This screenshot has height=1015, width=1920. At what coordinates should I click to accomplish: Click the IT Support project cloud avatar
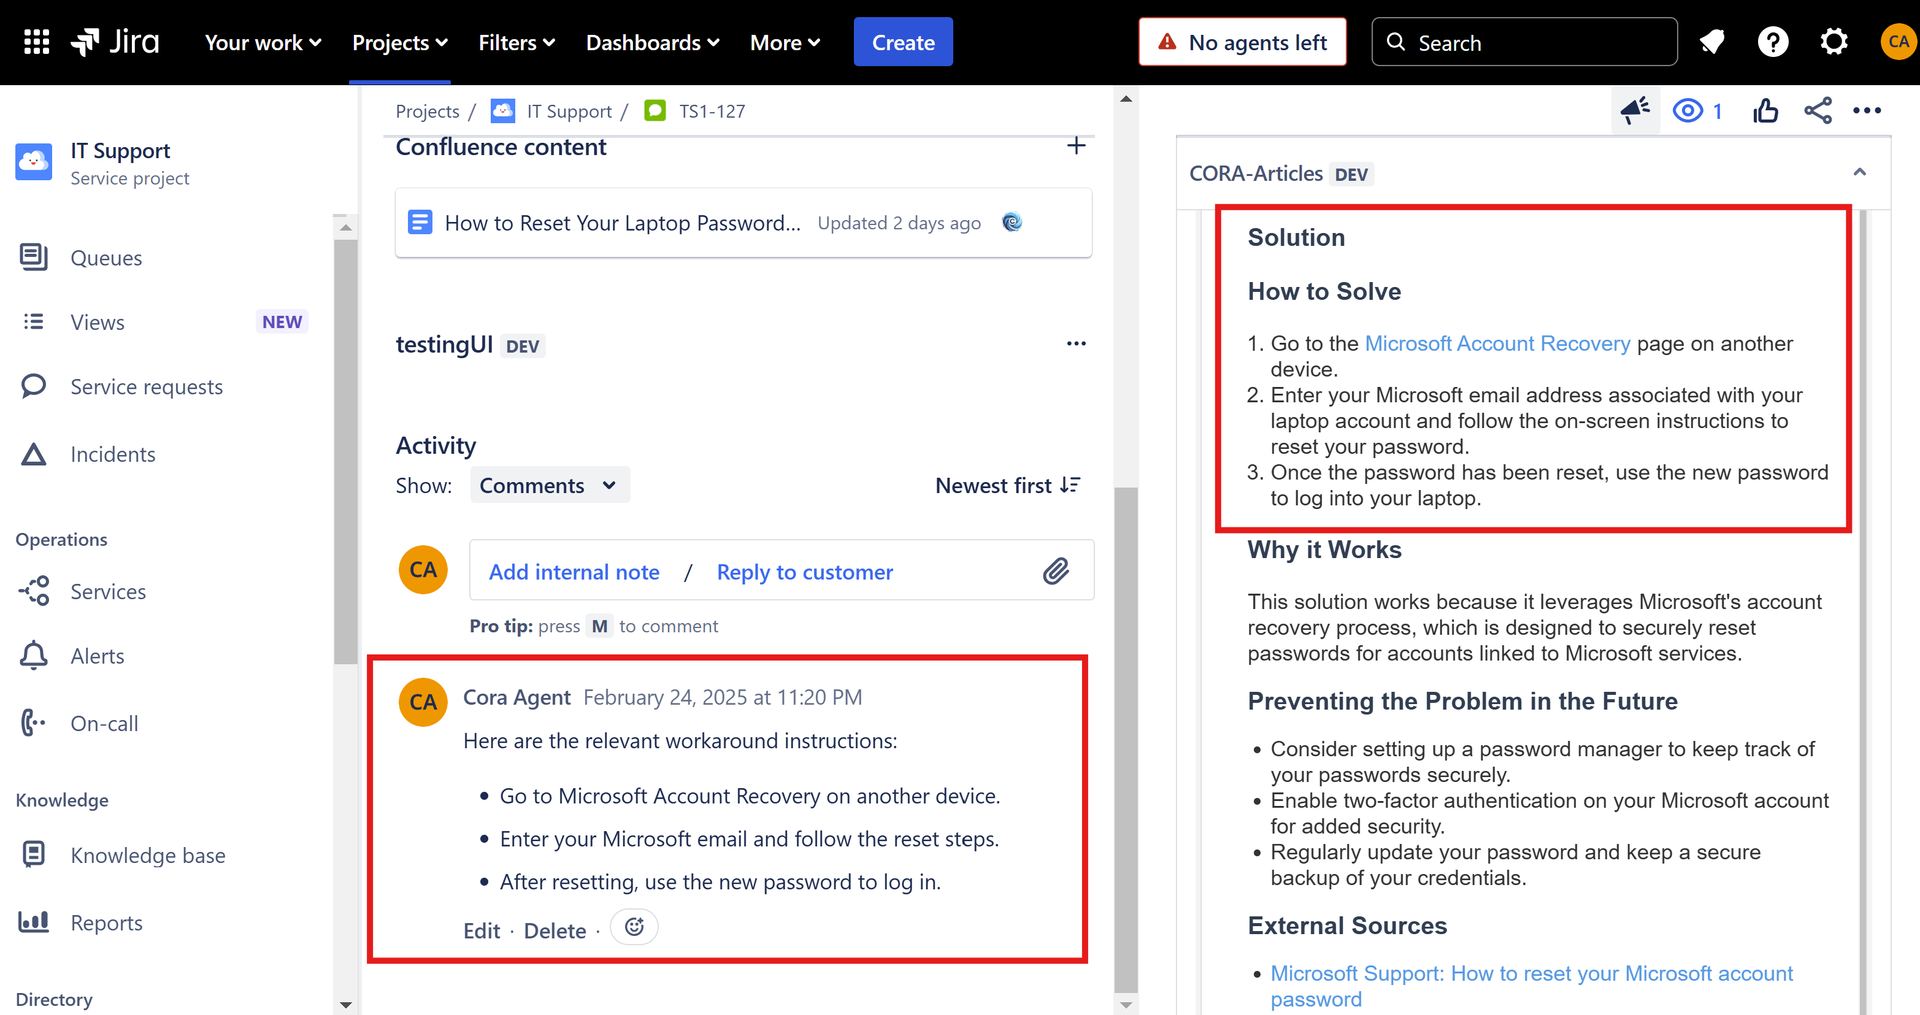tap(34, 162)
